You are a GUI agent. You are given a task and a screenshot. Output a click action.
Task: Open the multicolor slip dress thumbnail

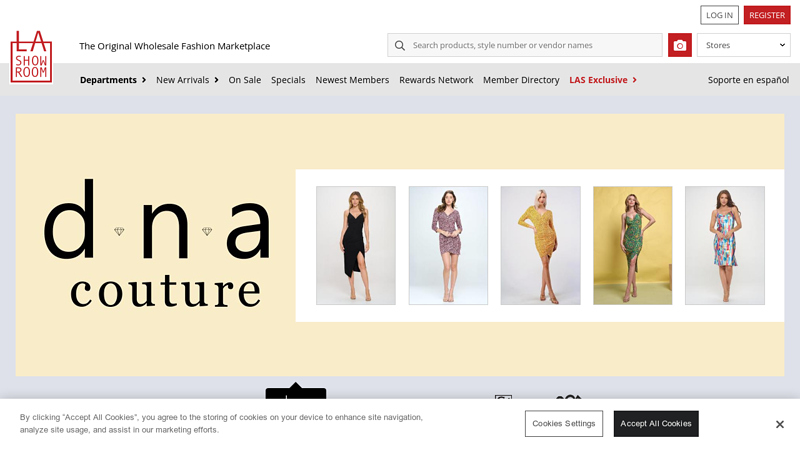pyautogui.click(x=724, y=245)
